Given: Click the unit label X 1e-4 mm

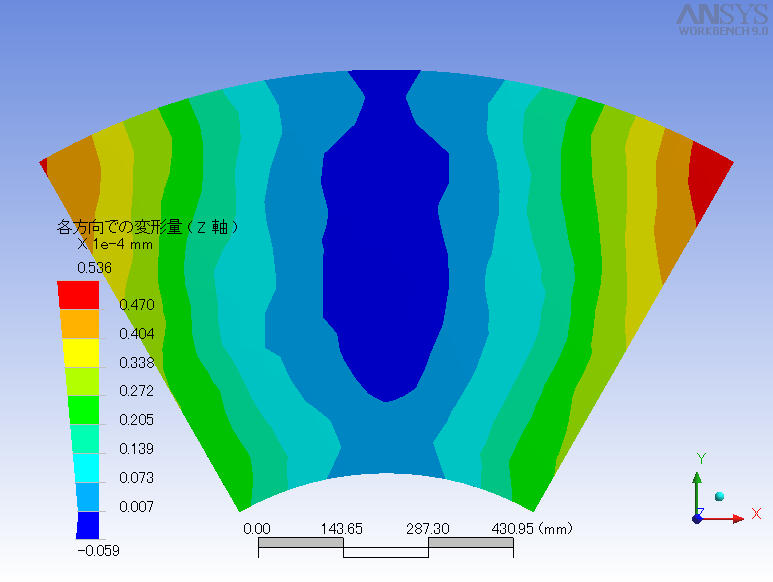Looking at the screenshot, I should pos(115,244).
